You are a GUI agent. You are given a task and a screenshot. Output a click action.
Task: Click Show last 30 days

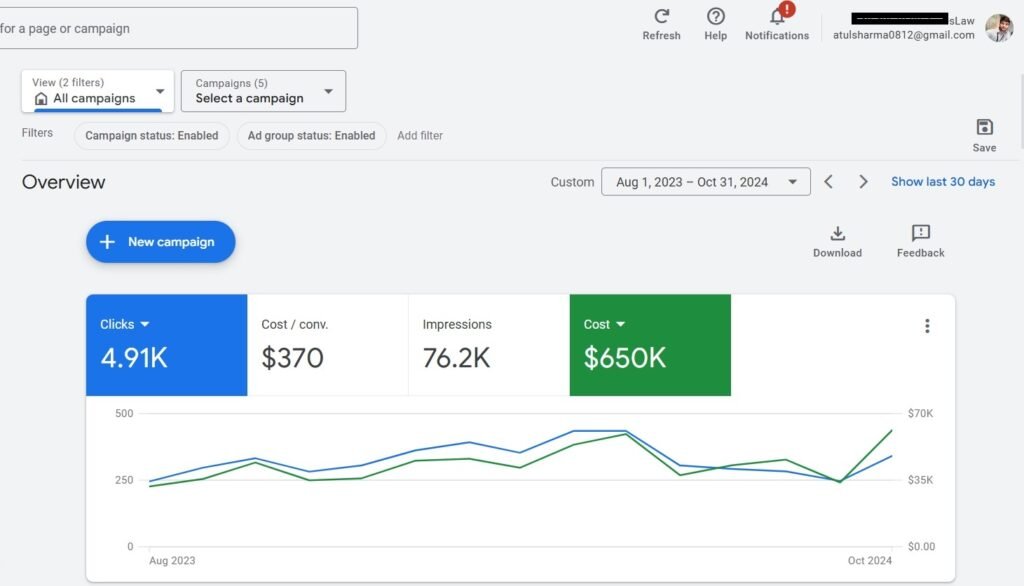[942, 181]
